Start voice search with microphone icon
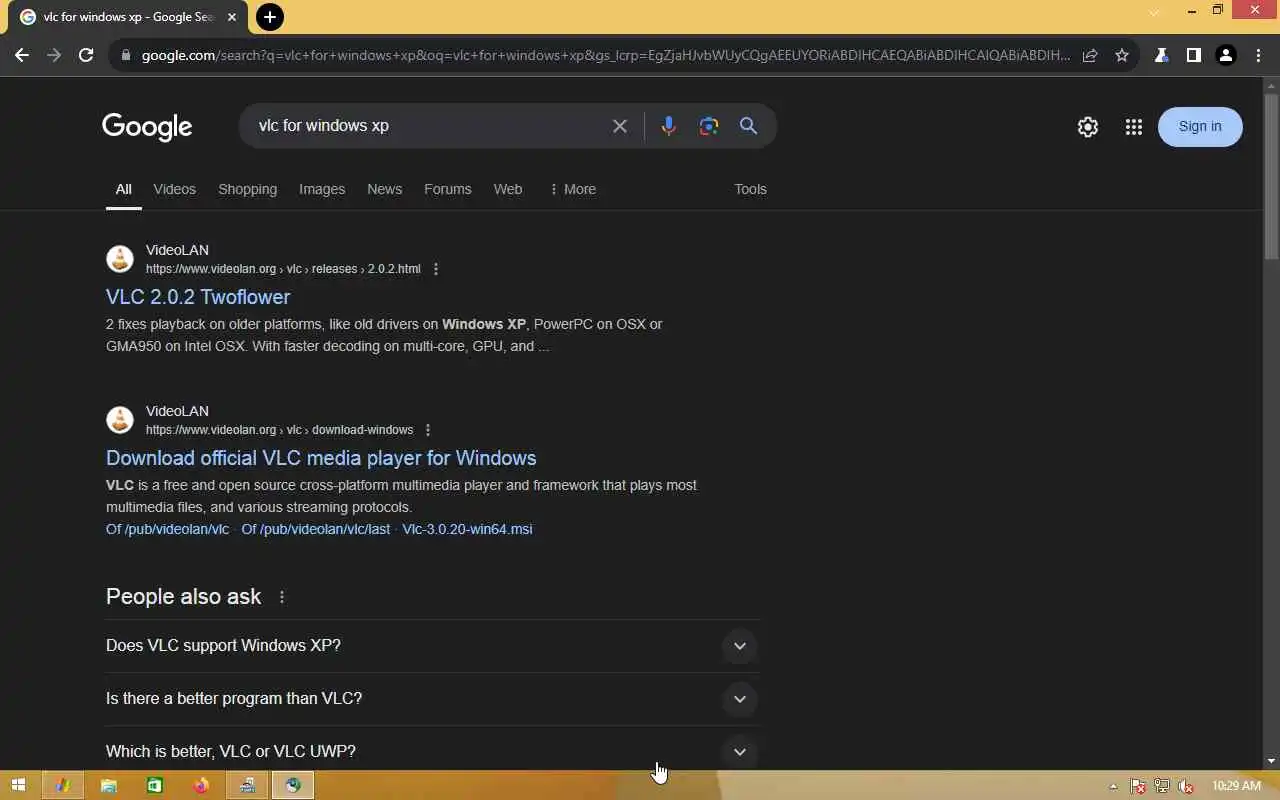This screenshot has height=800, width=1280. tap(668, 126)
